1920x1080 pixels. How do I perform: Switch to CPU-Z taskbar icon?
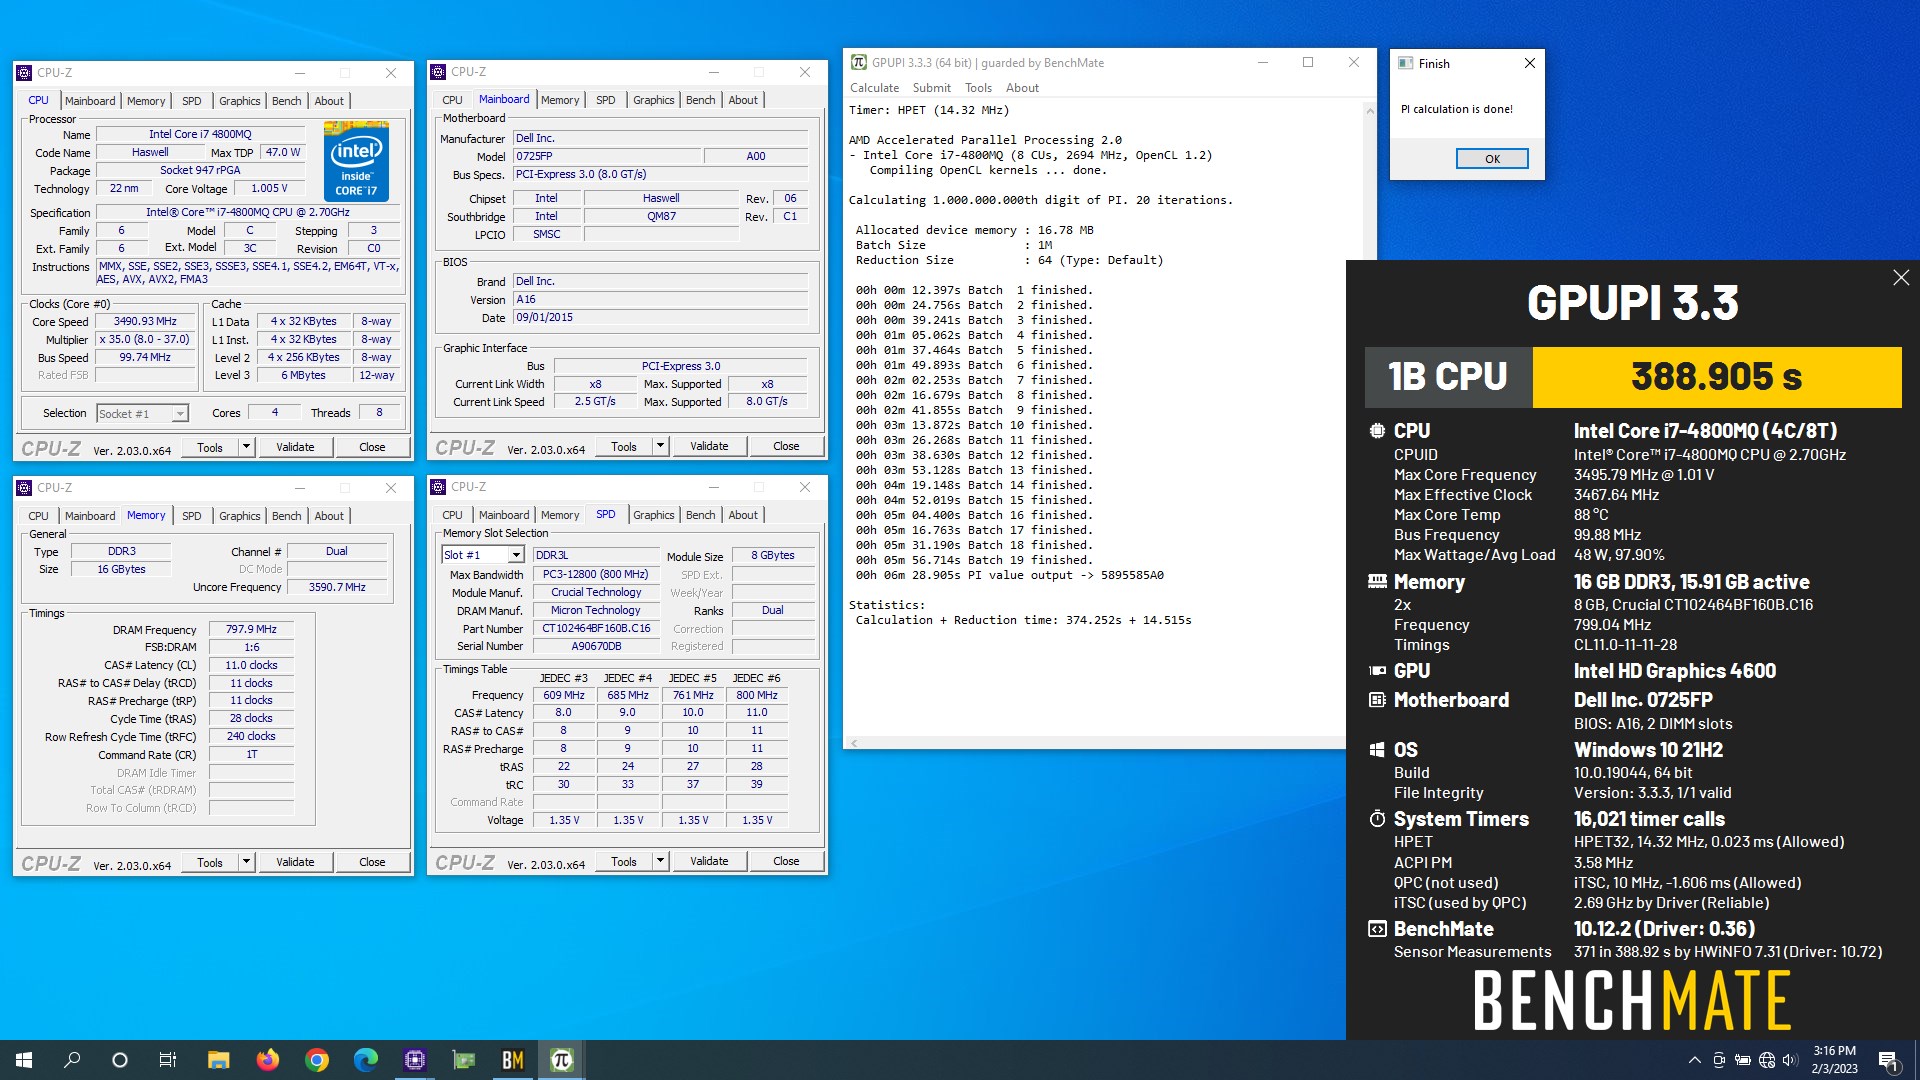(414, 1060)
